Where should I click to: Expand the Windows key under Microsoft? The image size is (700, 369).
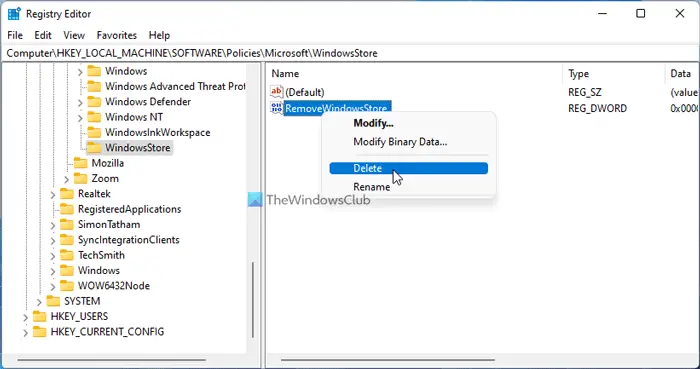click(x=80, y=71)
